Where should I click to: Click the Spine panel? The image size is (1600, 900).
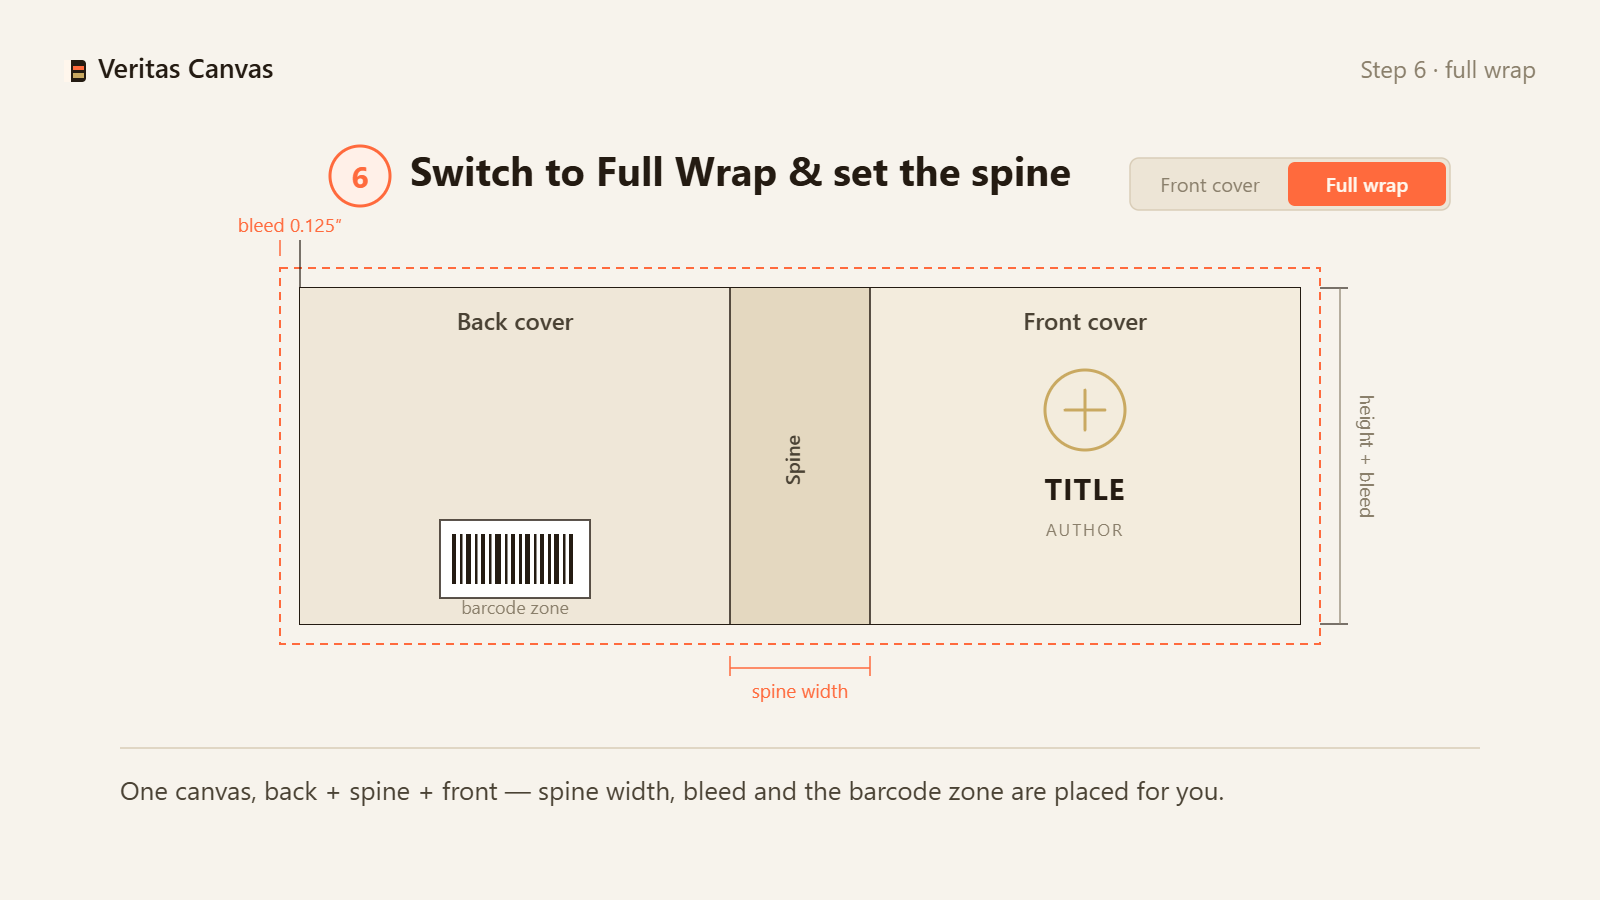[800, 456]
